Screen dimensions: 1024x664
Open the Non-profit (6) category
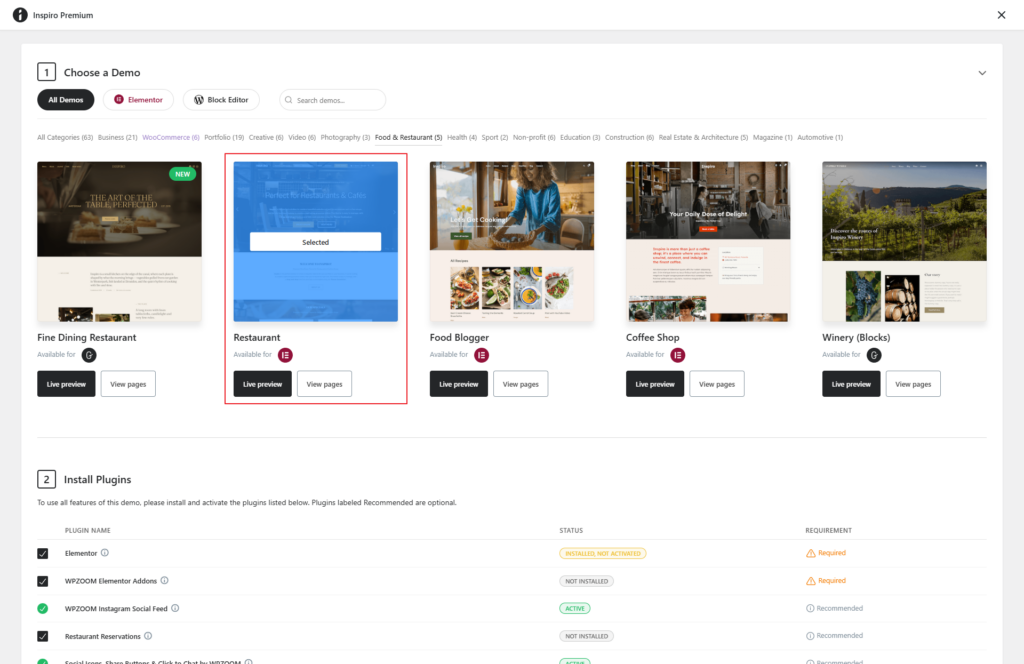[534, 138]
